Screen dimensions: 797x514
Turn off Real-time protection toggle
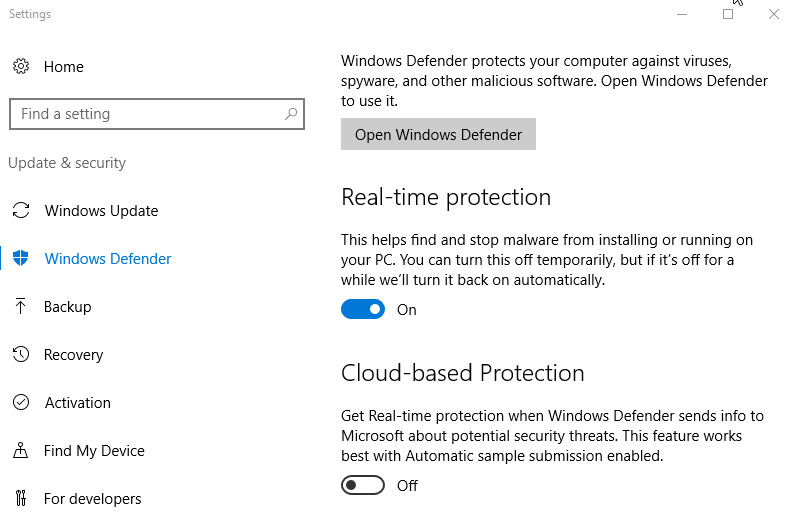(363, 310)
